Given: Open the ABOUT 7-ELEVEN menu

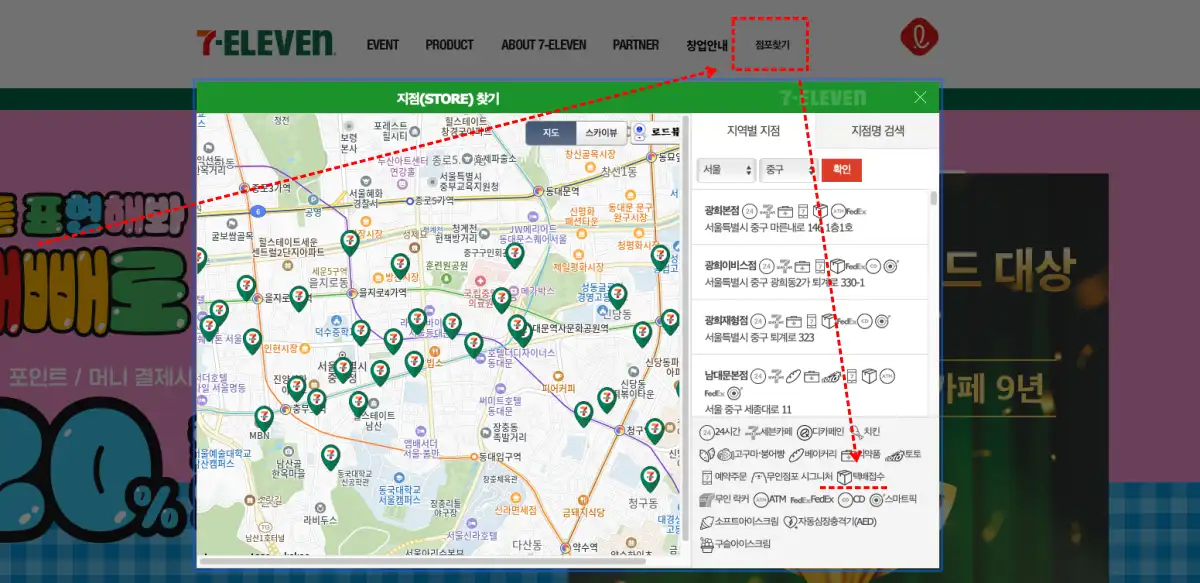Looking at the screenshot, I should (x=544, y=45).
